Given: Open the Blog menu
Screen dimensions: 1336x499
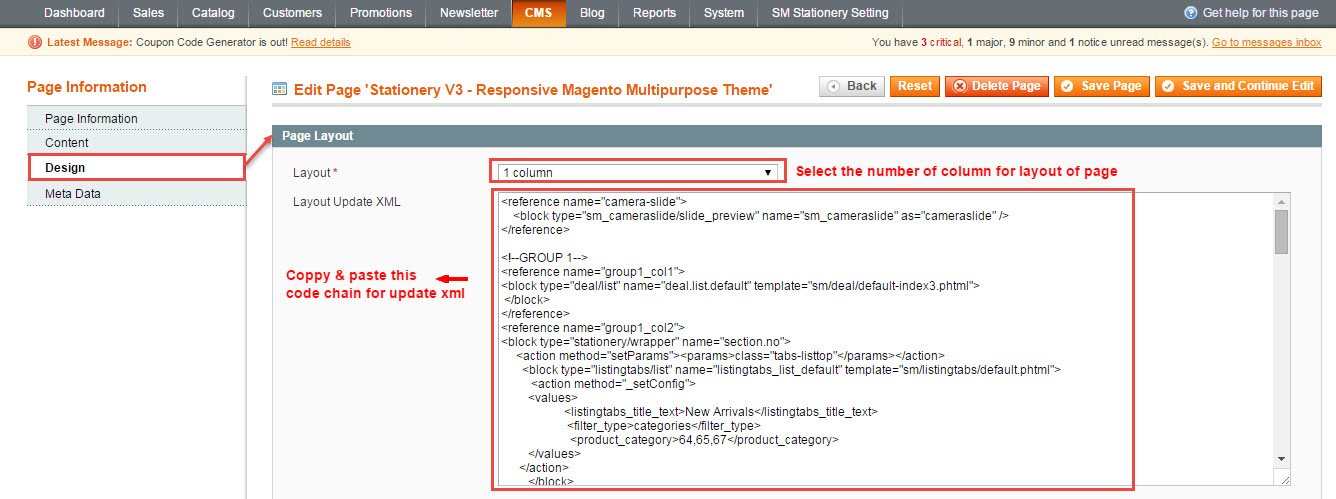Looking at the screenshot, I should pyautogui.click(x=592, y=13).
